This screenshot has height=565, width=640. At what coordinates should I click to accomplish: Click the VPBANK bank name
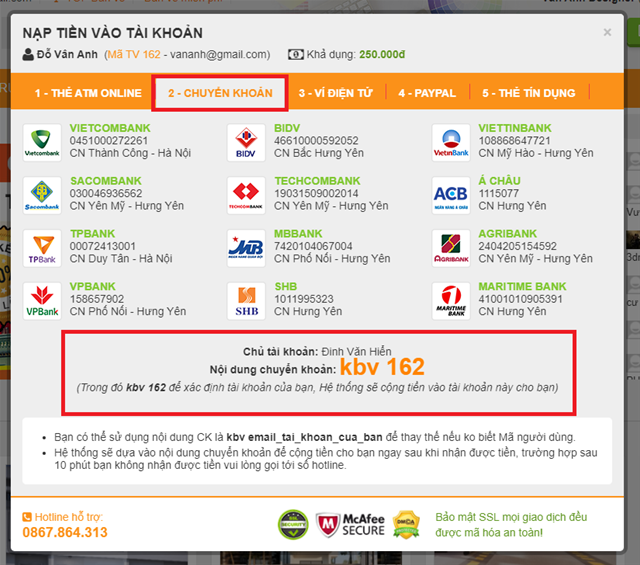(x=92, y=287)
